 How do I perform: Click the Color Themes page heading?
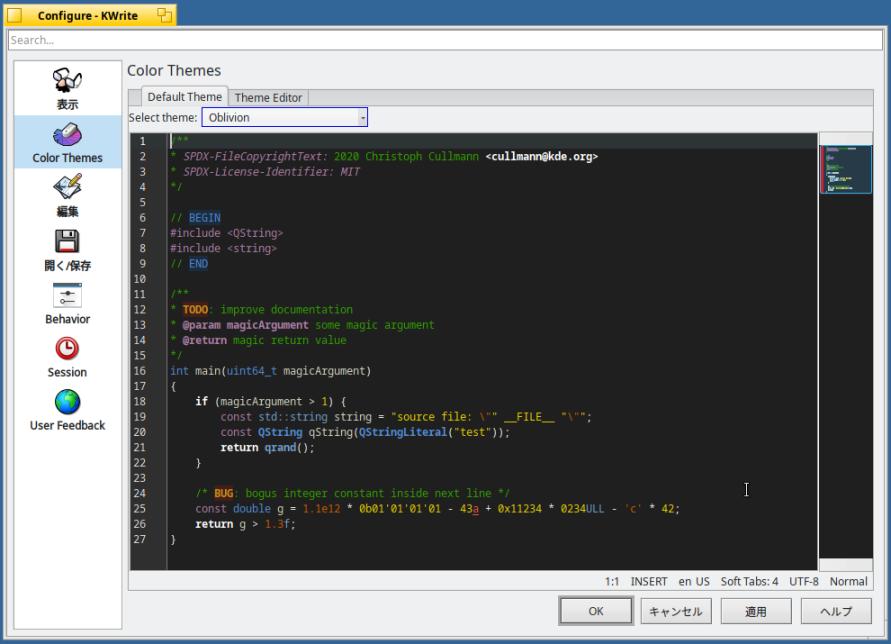coord(174,70)
